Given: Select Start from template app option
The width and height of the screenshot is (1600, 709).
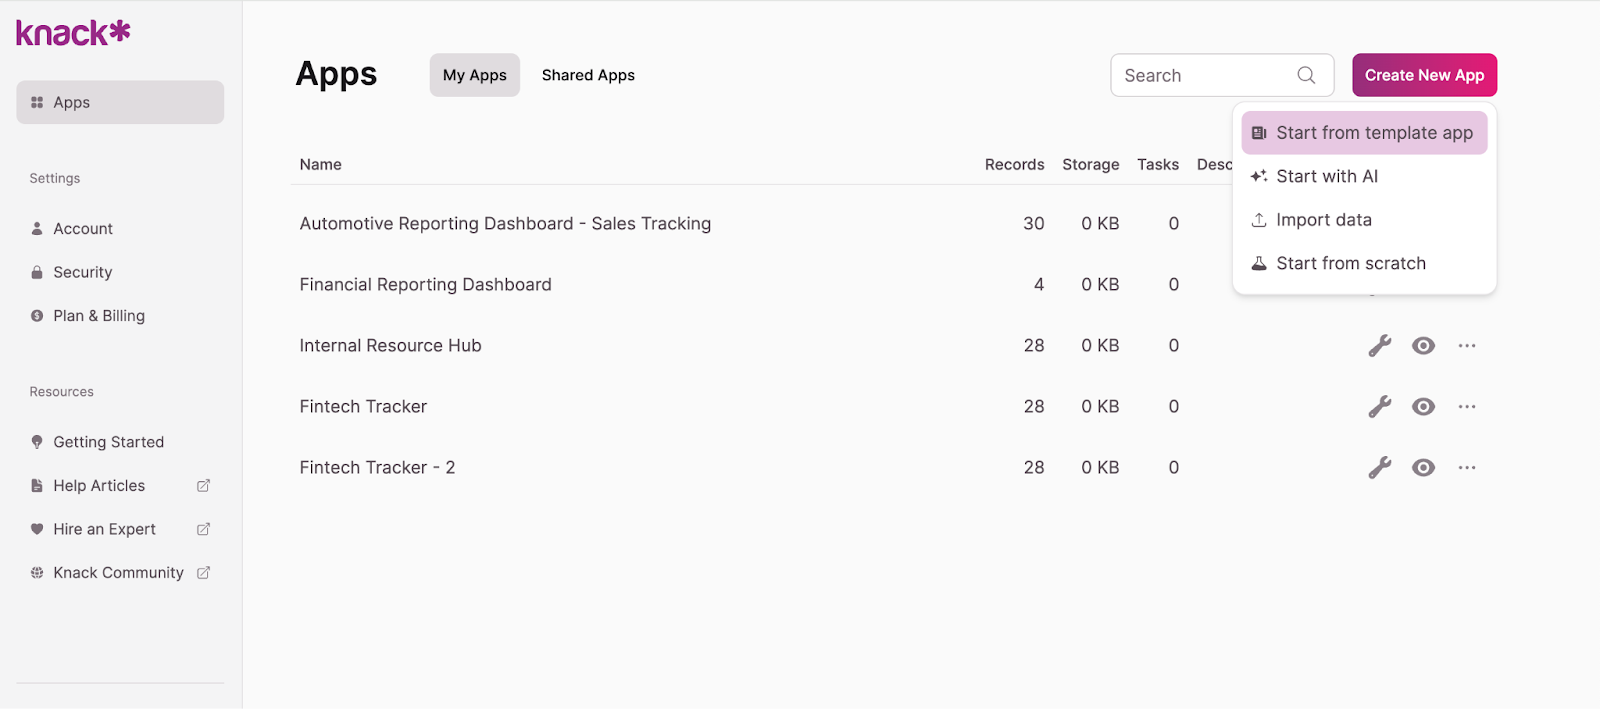Looking at the screenshot, I should click(1364, 133).
